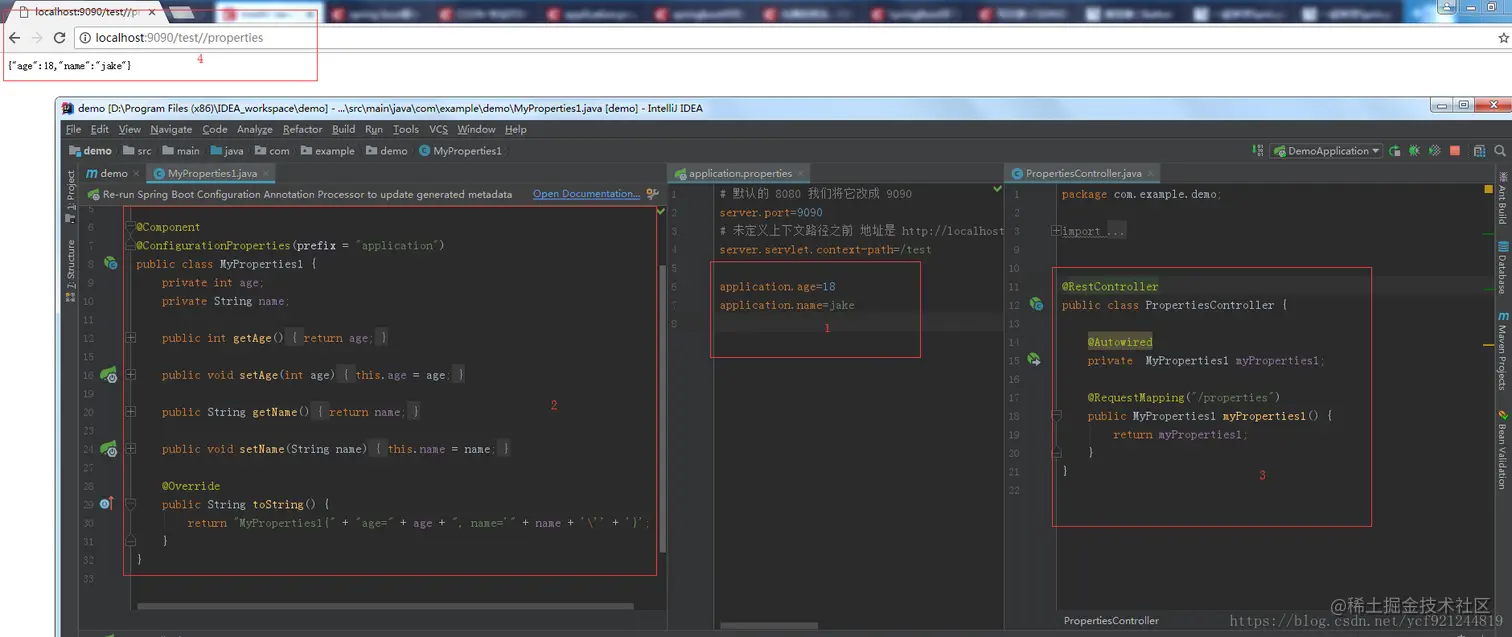Start debugging with the bug icon
Screen dimensions: 1512x637
1414,151
